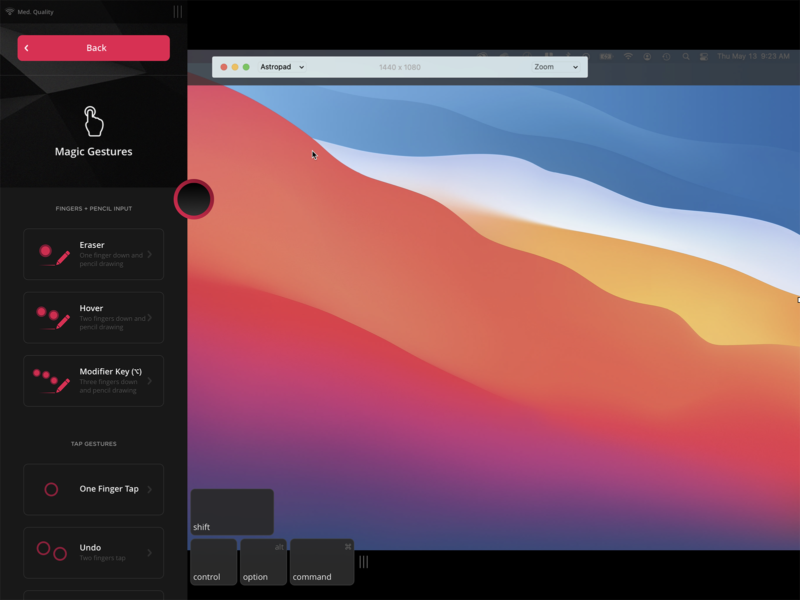Click the Spotlight search icon in the menu bar

tap(686, 57)
